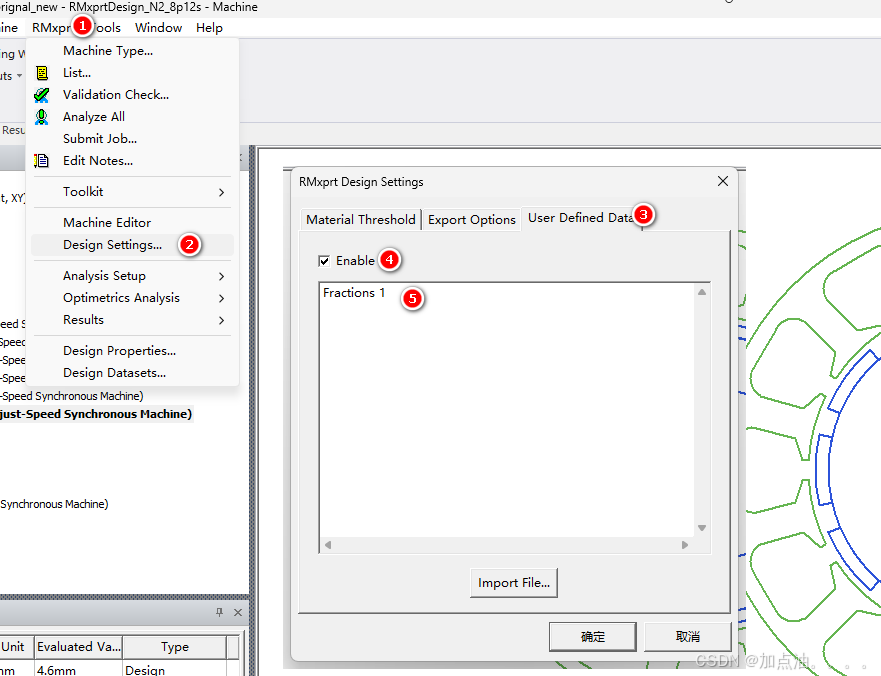Viewport: 881px width, 676px height.
Task: Switch to Export Options tab
Action: click(471, 219)
